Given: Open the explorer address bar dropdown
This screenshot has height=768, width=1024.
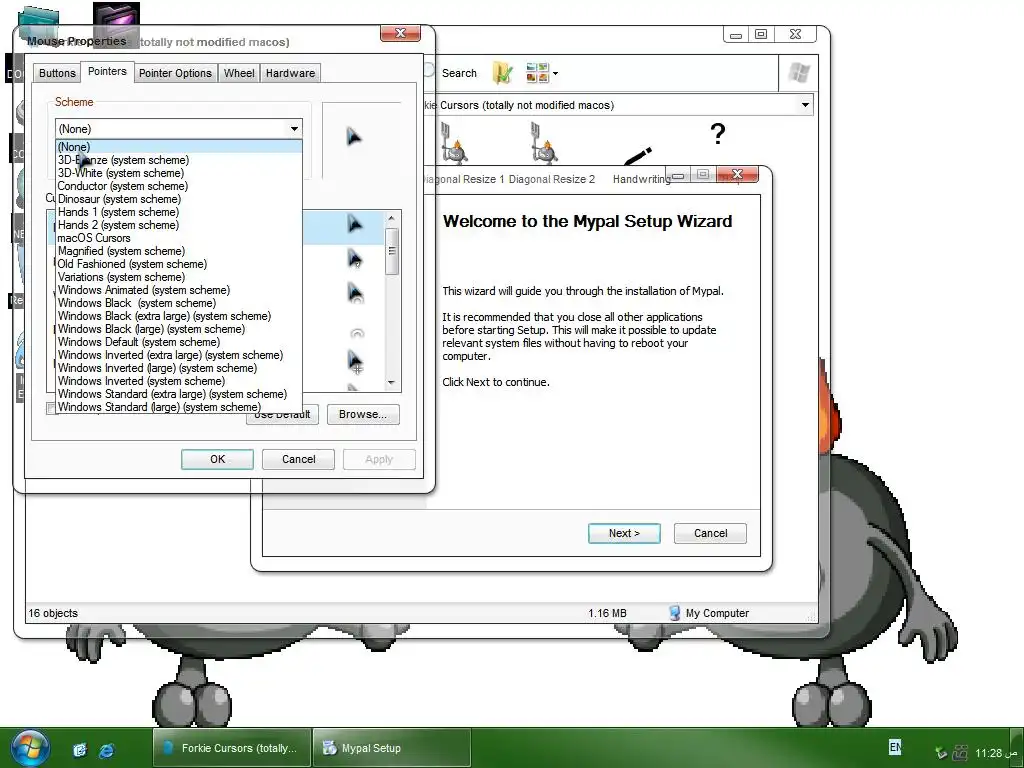Looking at the screenshot, I should pyautogui.click(x=805, y=104).
